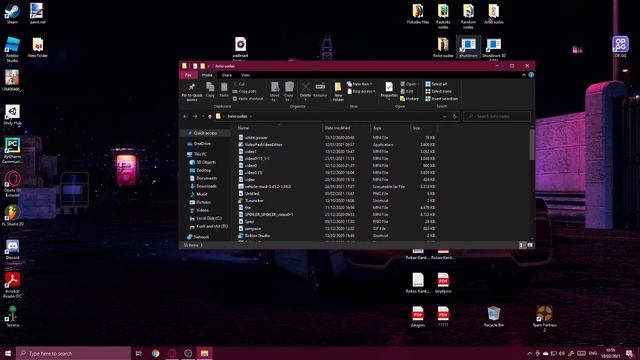Viewport: 640px width, 360px height.
Task: Click Copy path in ribbon
Action: coord(244,91)
